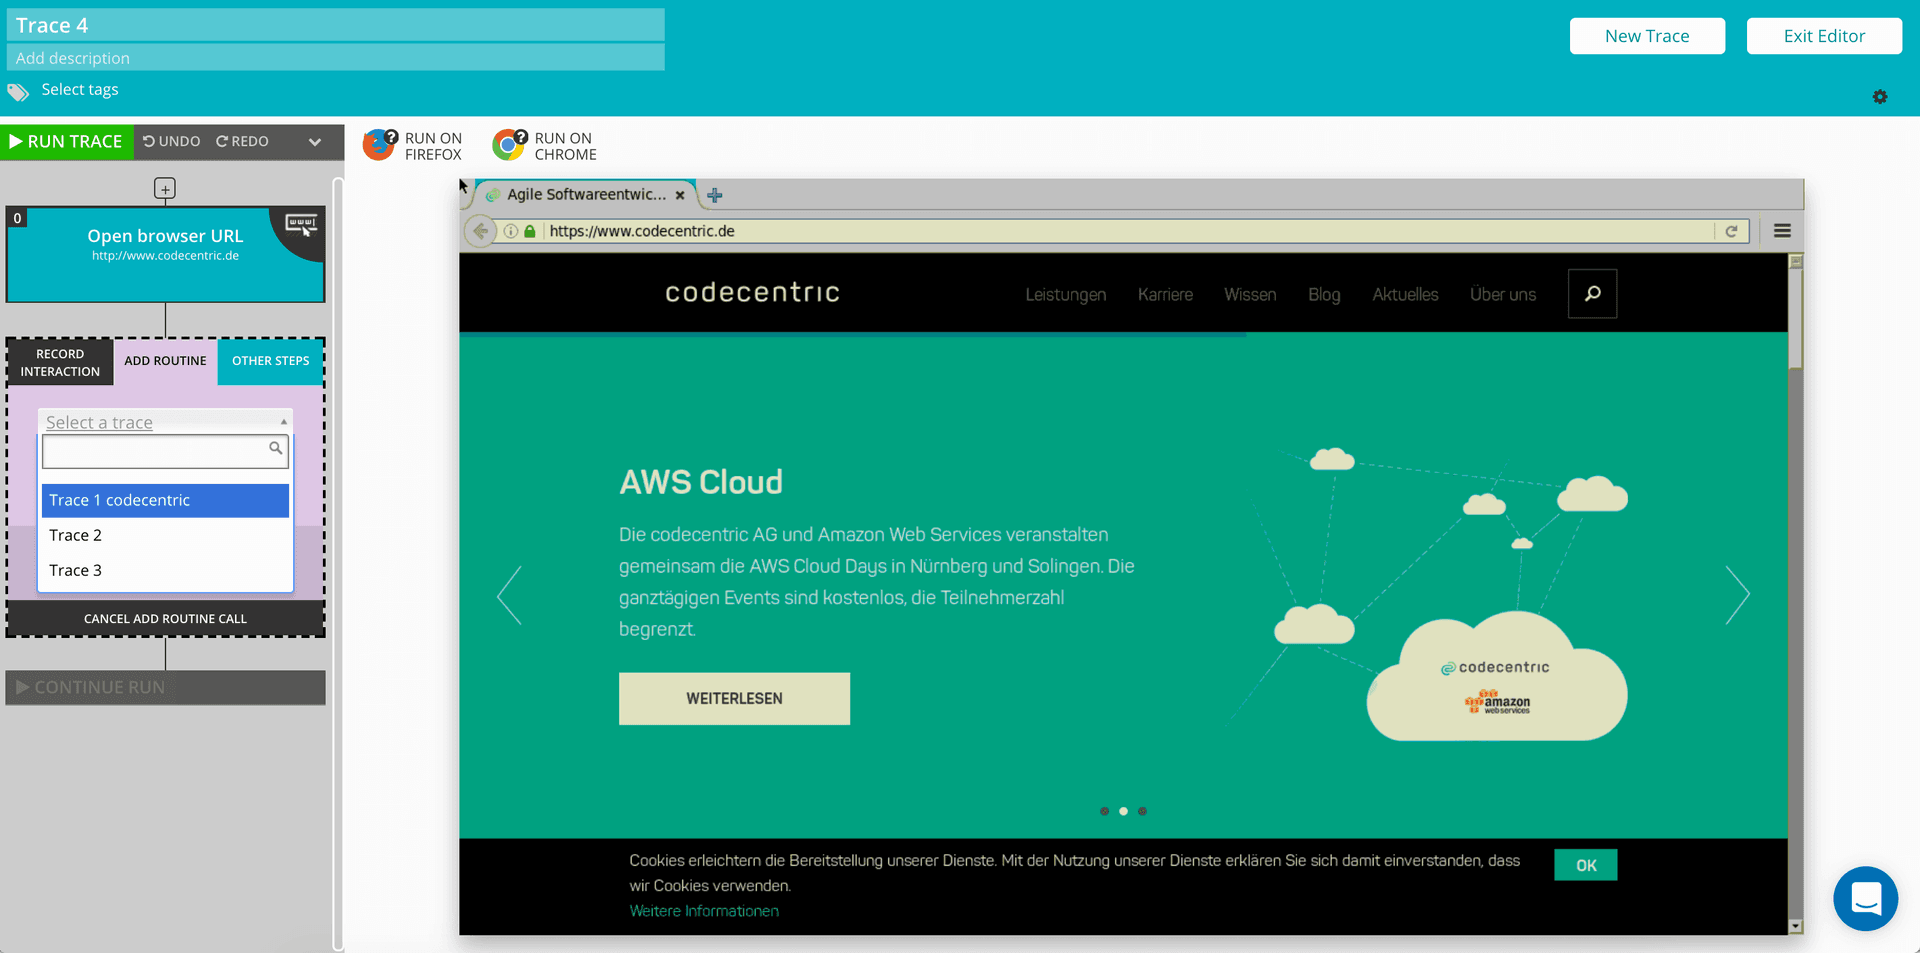Image resolution: width=1920 pixels, height=953 pixels.
Task: Click the trace search input field
Action: [x=155, y=451]
